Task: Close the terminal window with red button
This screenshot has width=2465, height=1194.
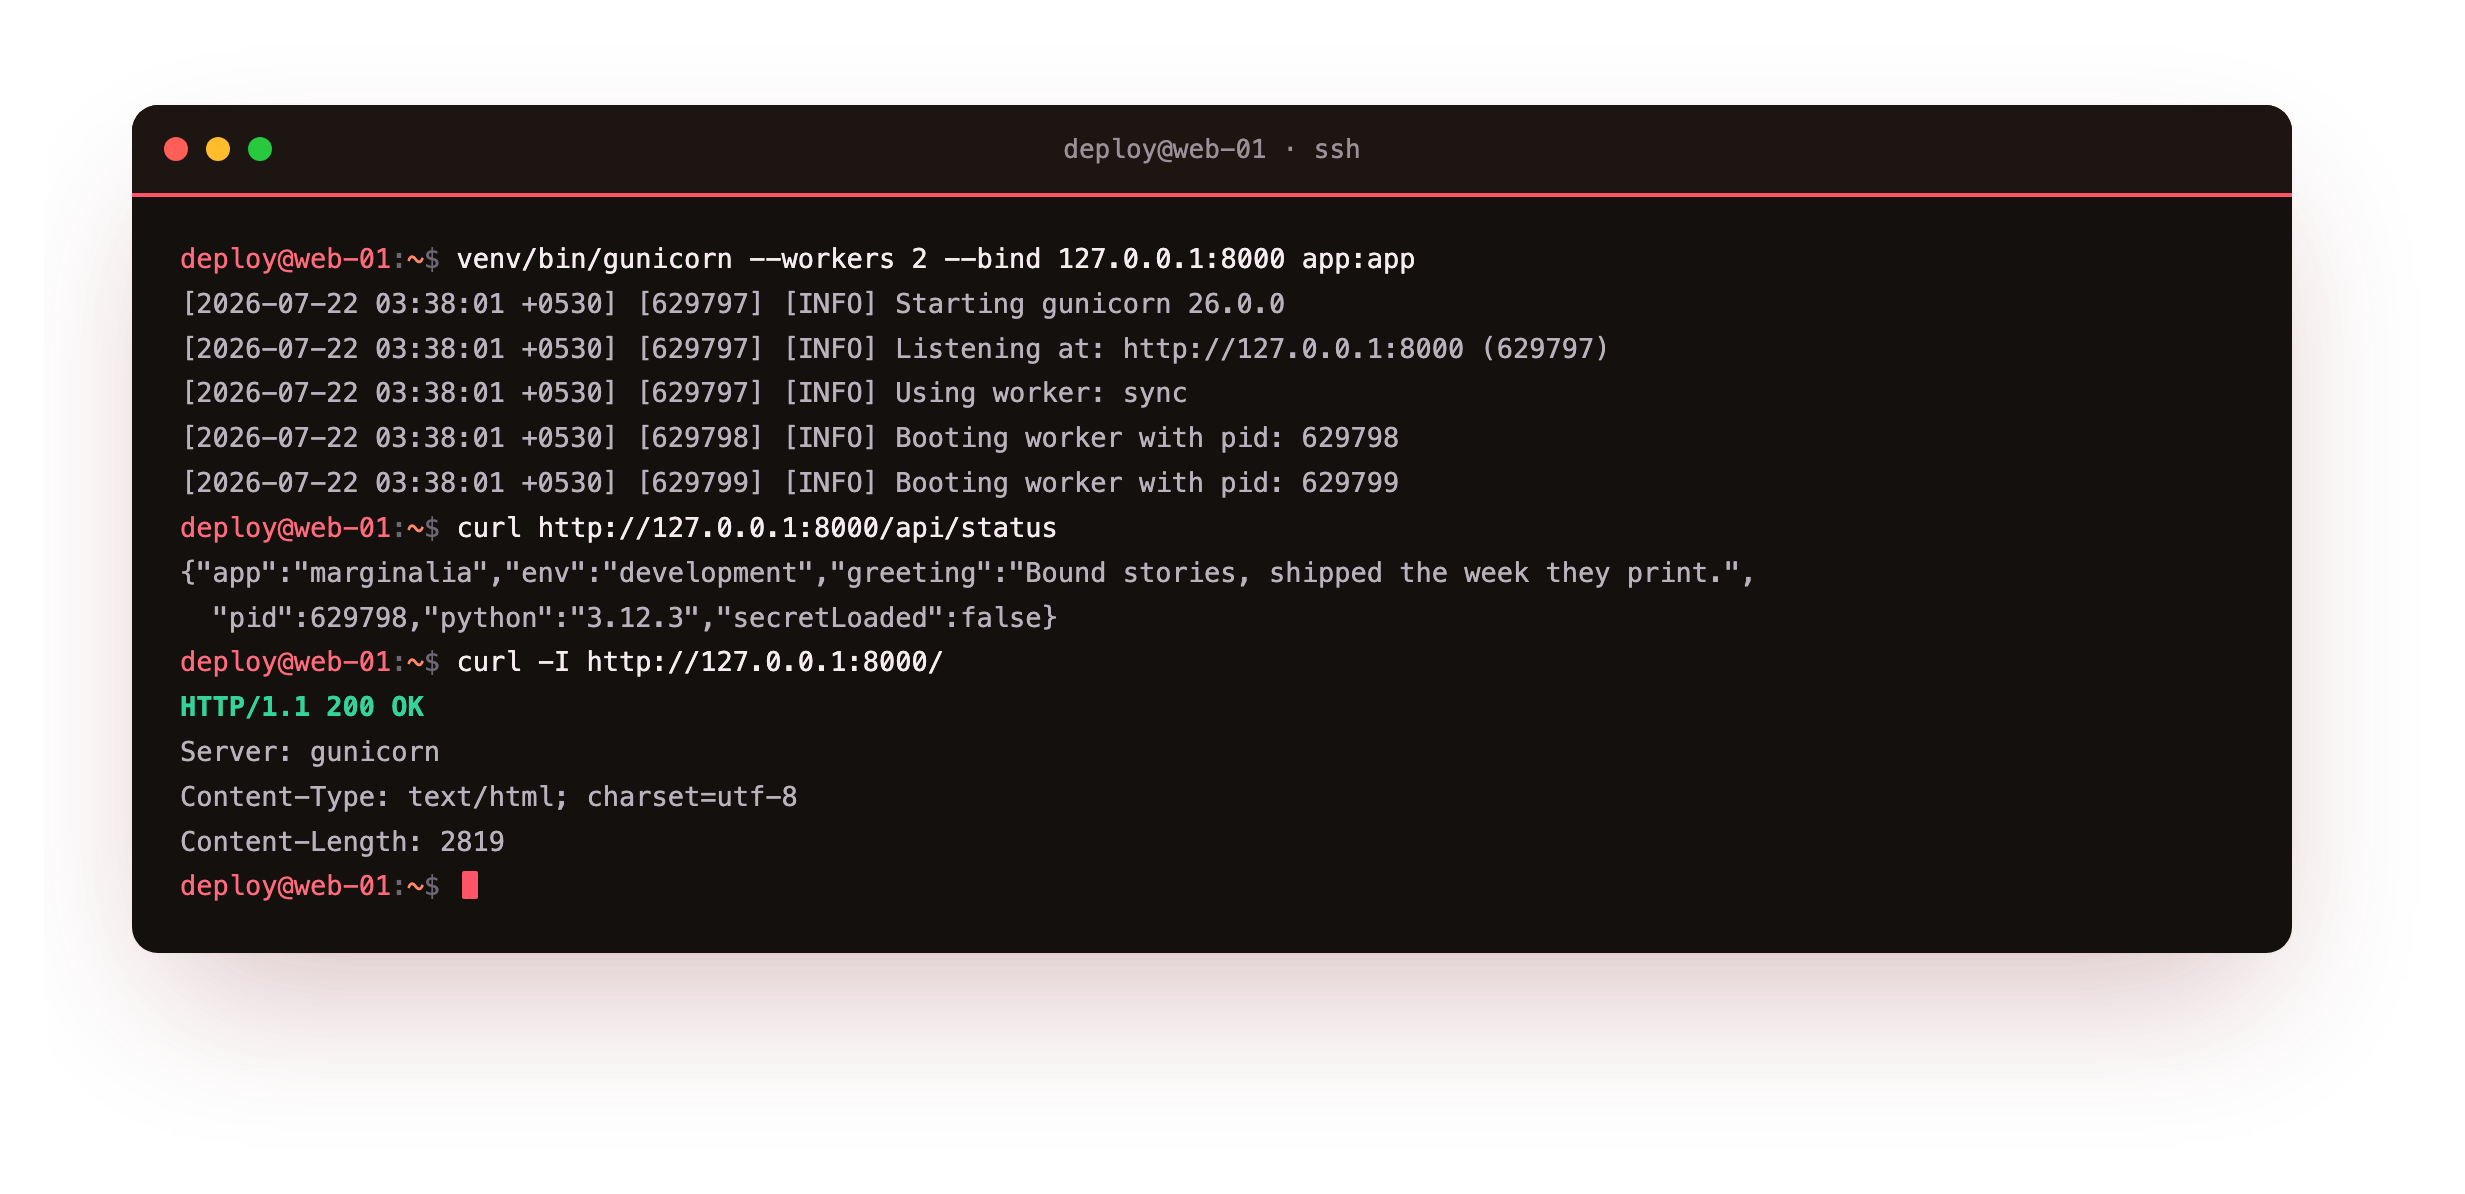Action: pos(176,149)
